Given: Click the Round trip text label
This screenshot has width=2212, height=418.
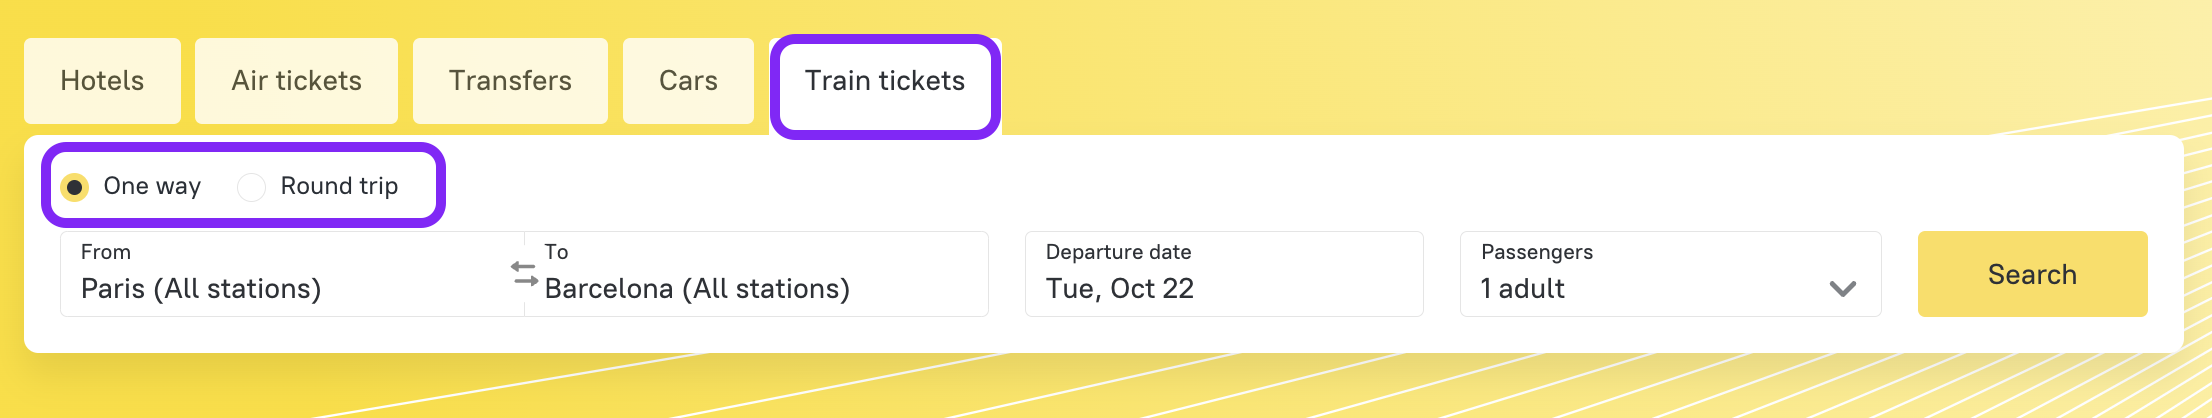Looking at the screenshot, I should click(x=339, y=186).
